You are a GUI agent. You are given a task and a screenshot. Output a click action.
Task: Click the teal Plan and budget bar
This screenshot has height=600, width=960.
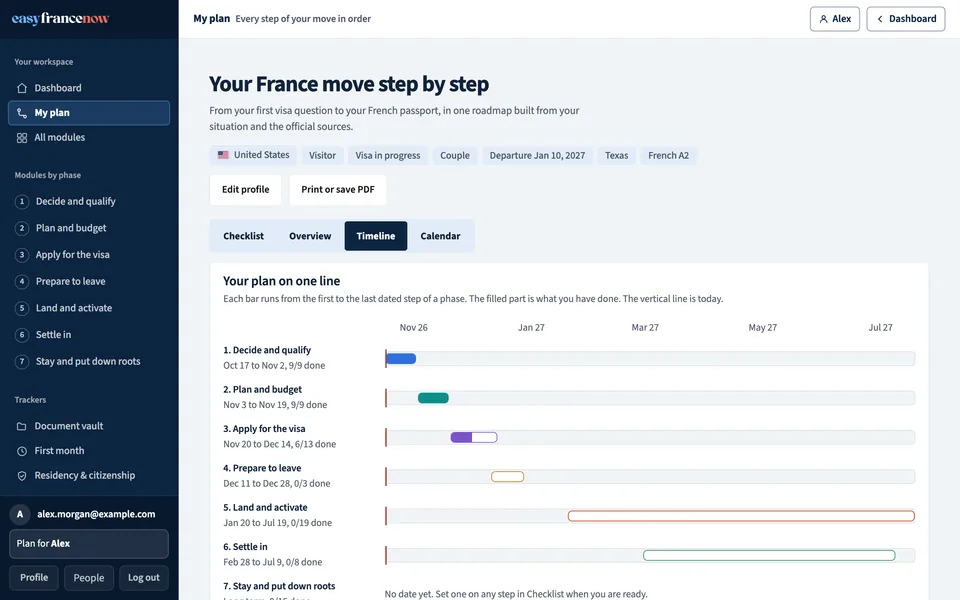tap(433, 398)
